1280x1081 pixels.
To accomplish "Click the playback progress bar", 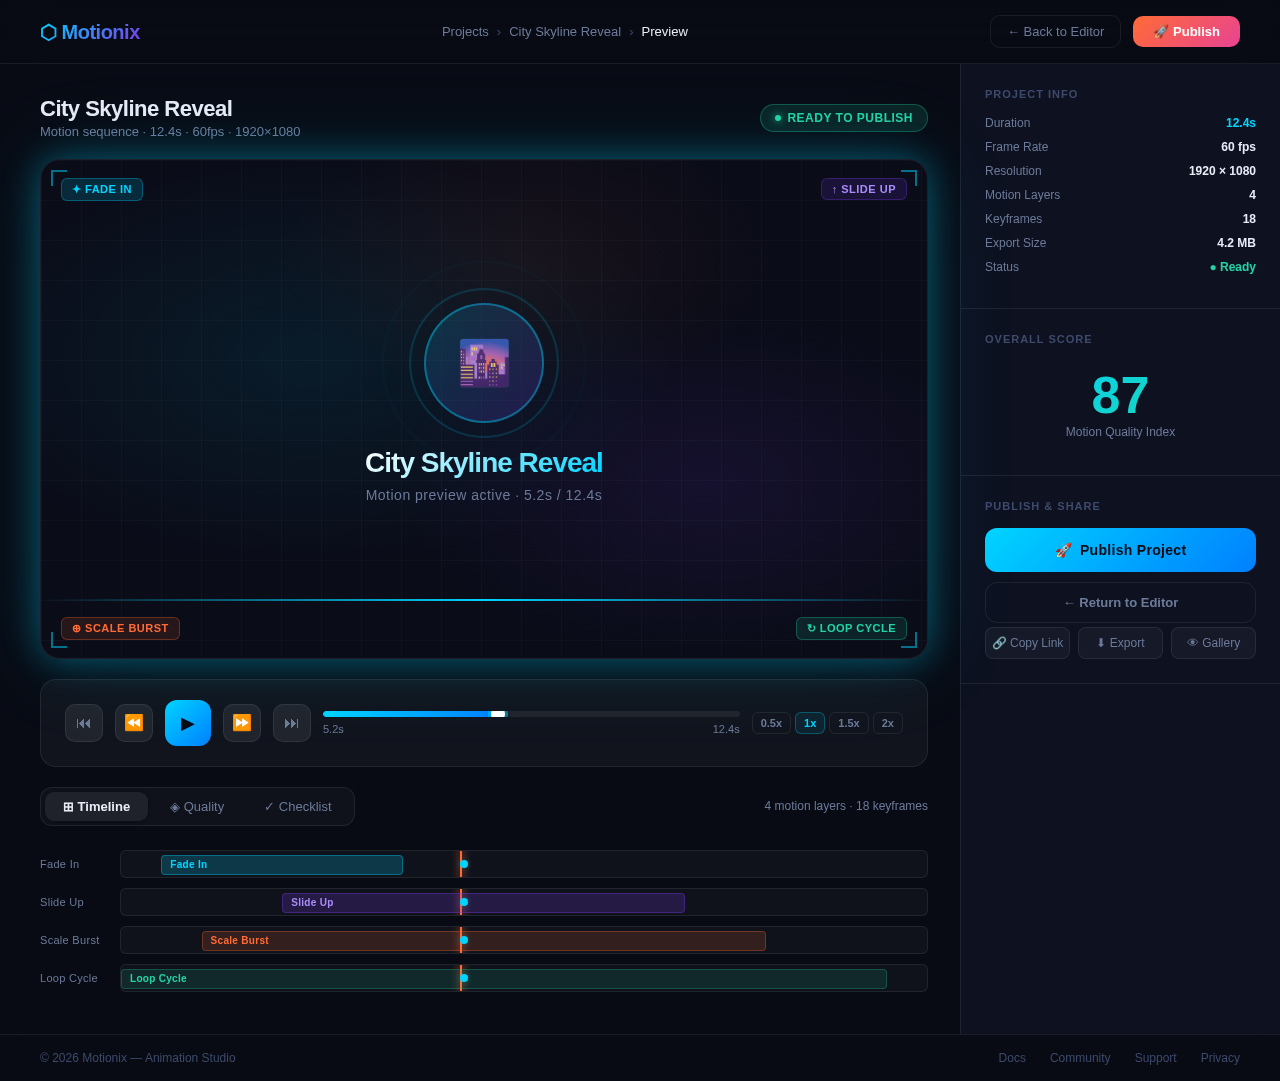I will [x=531, y=714].
